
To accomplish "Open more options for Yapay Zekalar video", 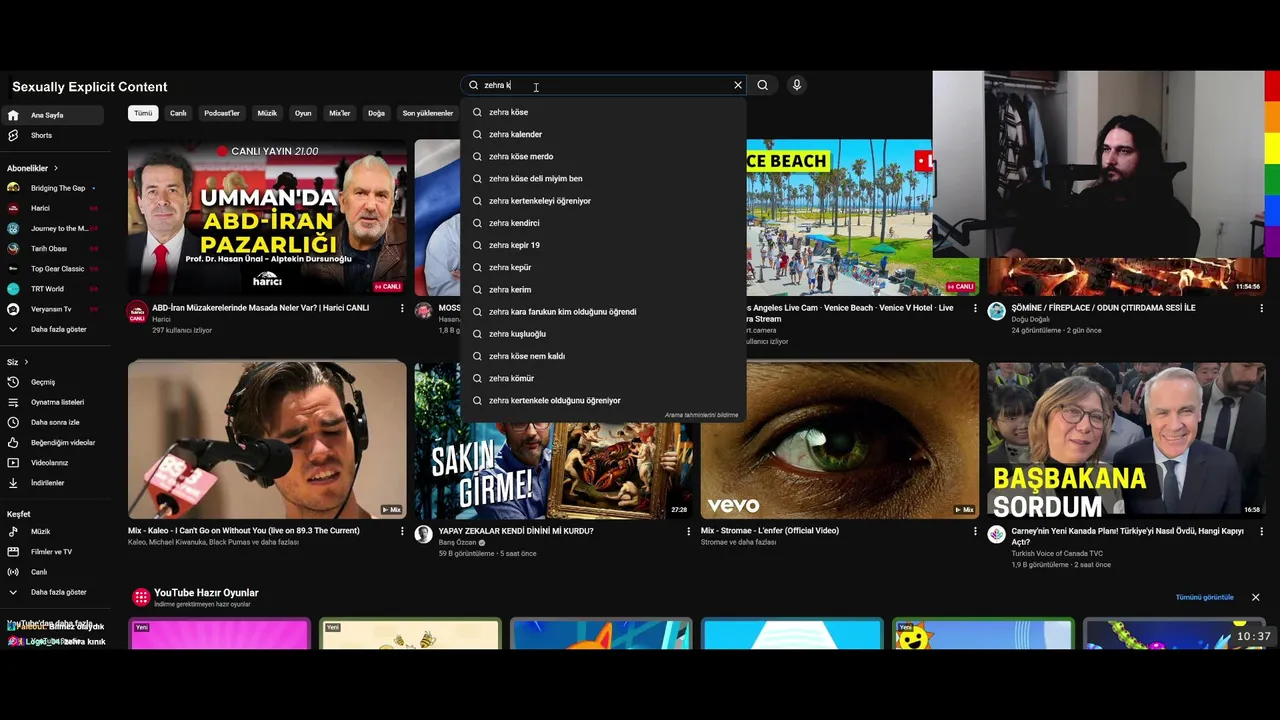I will (x=688, y=532).
